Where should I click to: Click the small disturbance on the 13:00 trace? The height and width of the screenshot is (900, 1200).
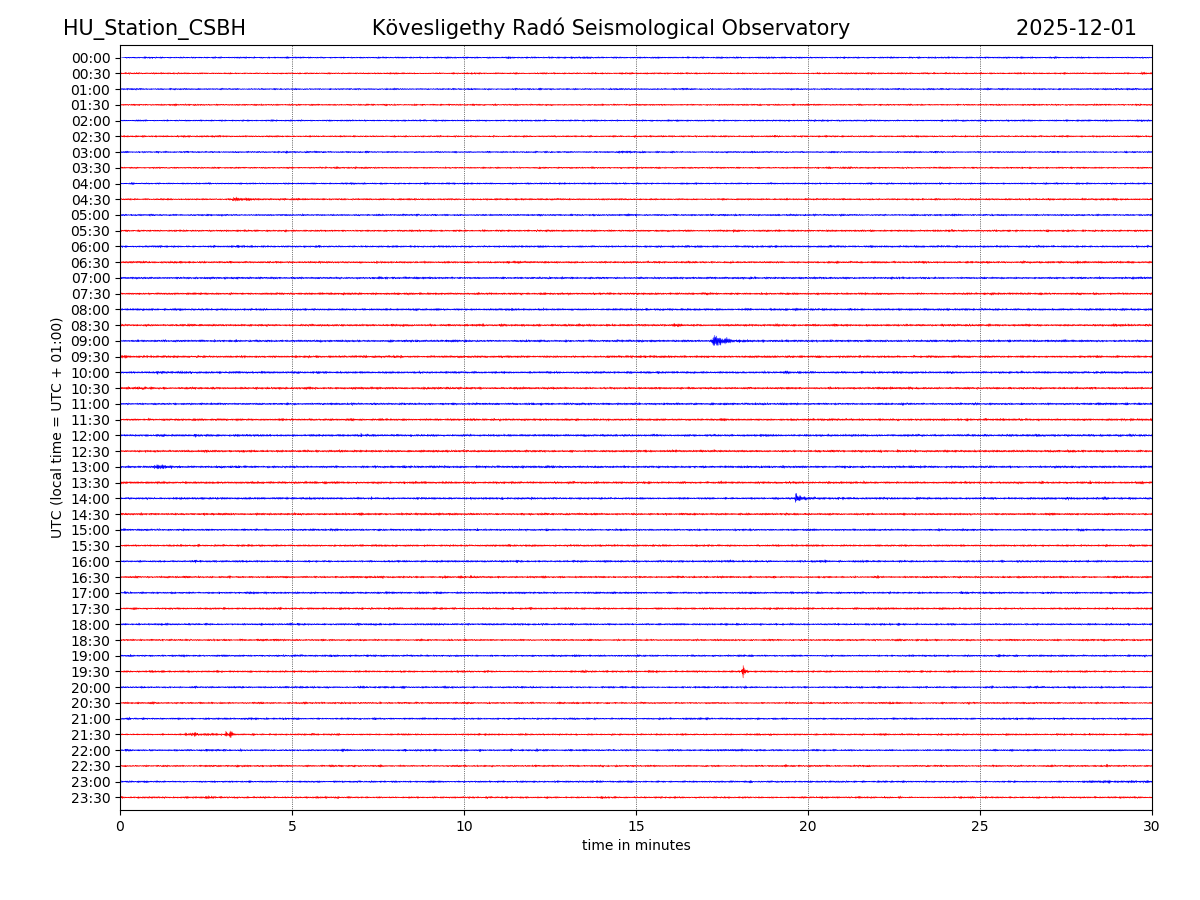pyautogui.click(x=161, y=467)
